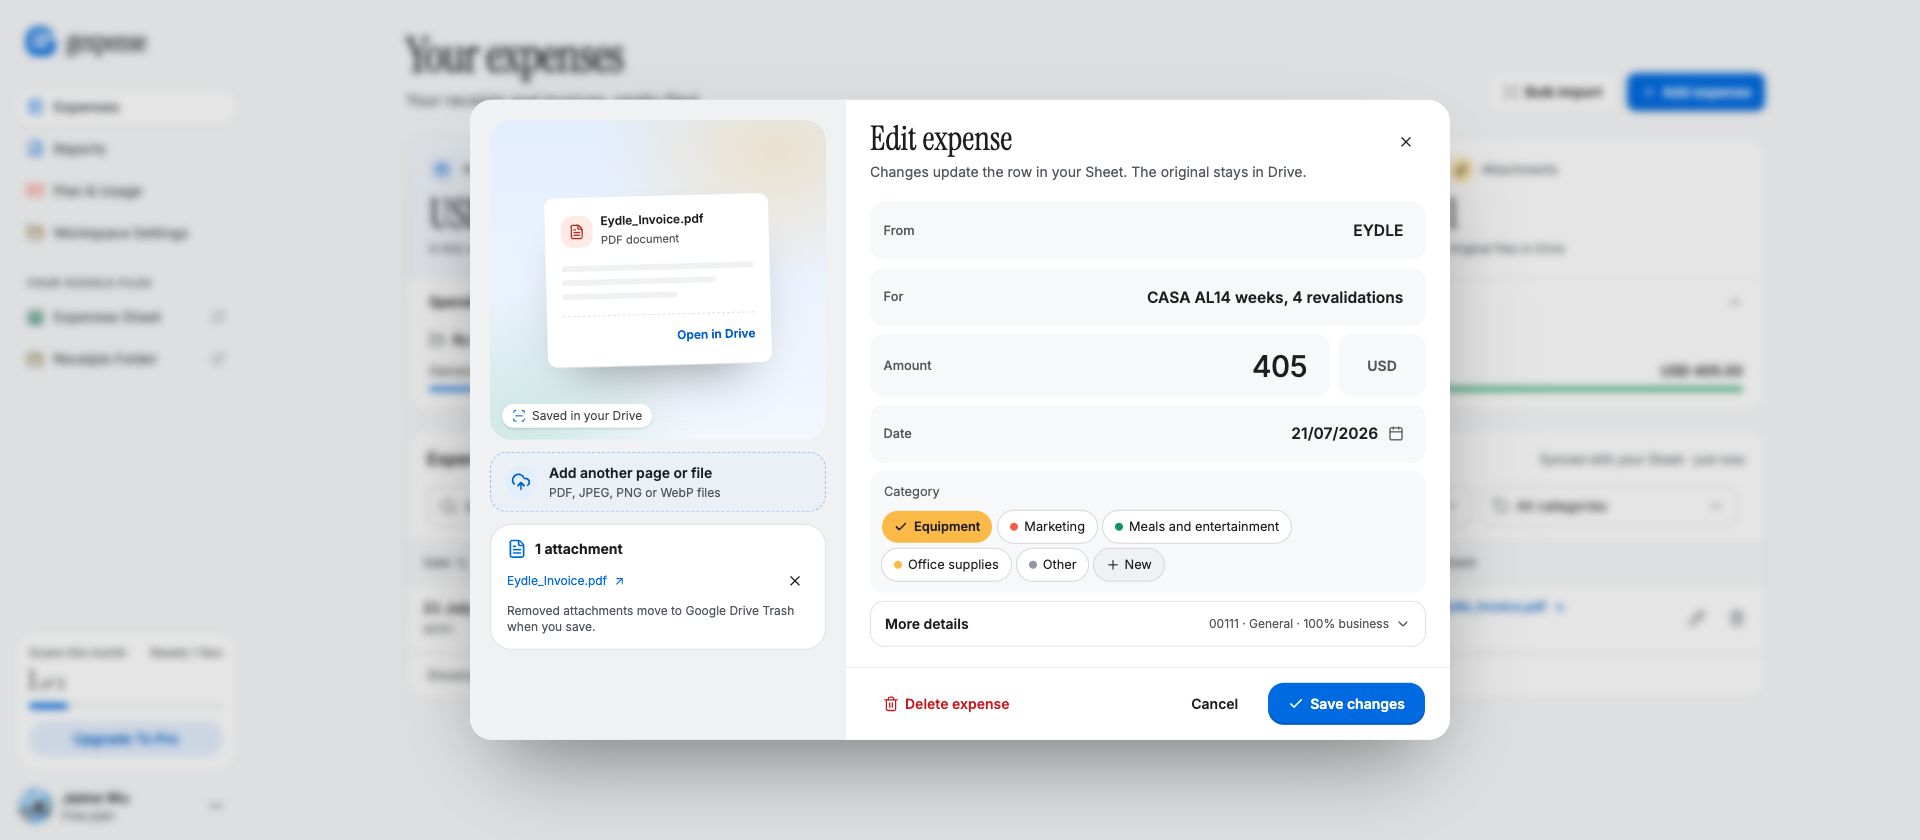Expand the More details section
This screenshot has width=1920, height=840.
(x=1147, y=624)
